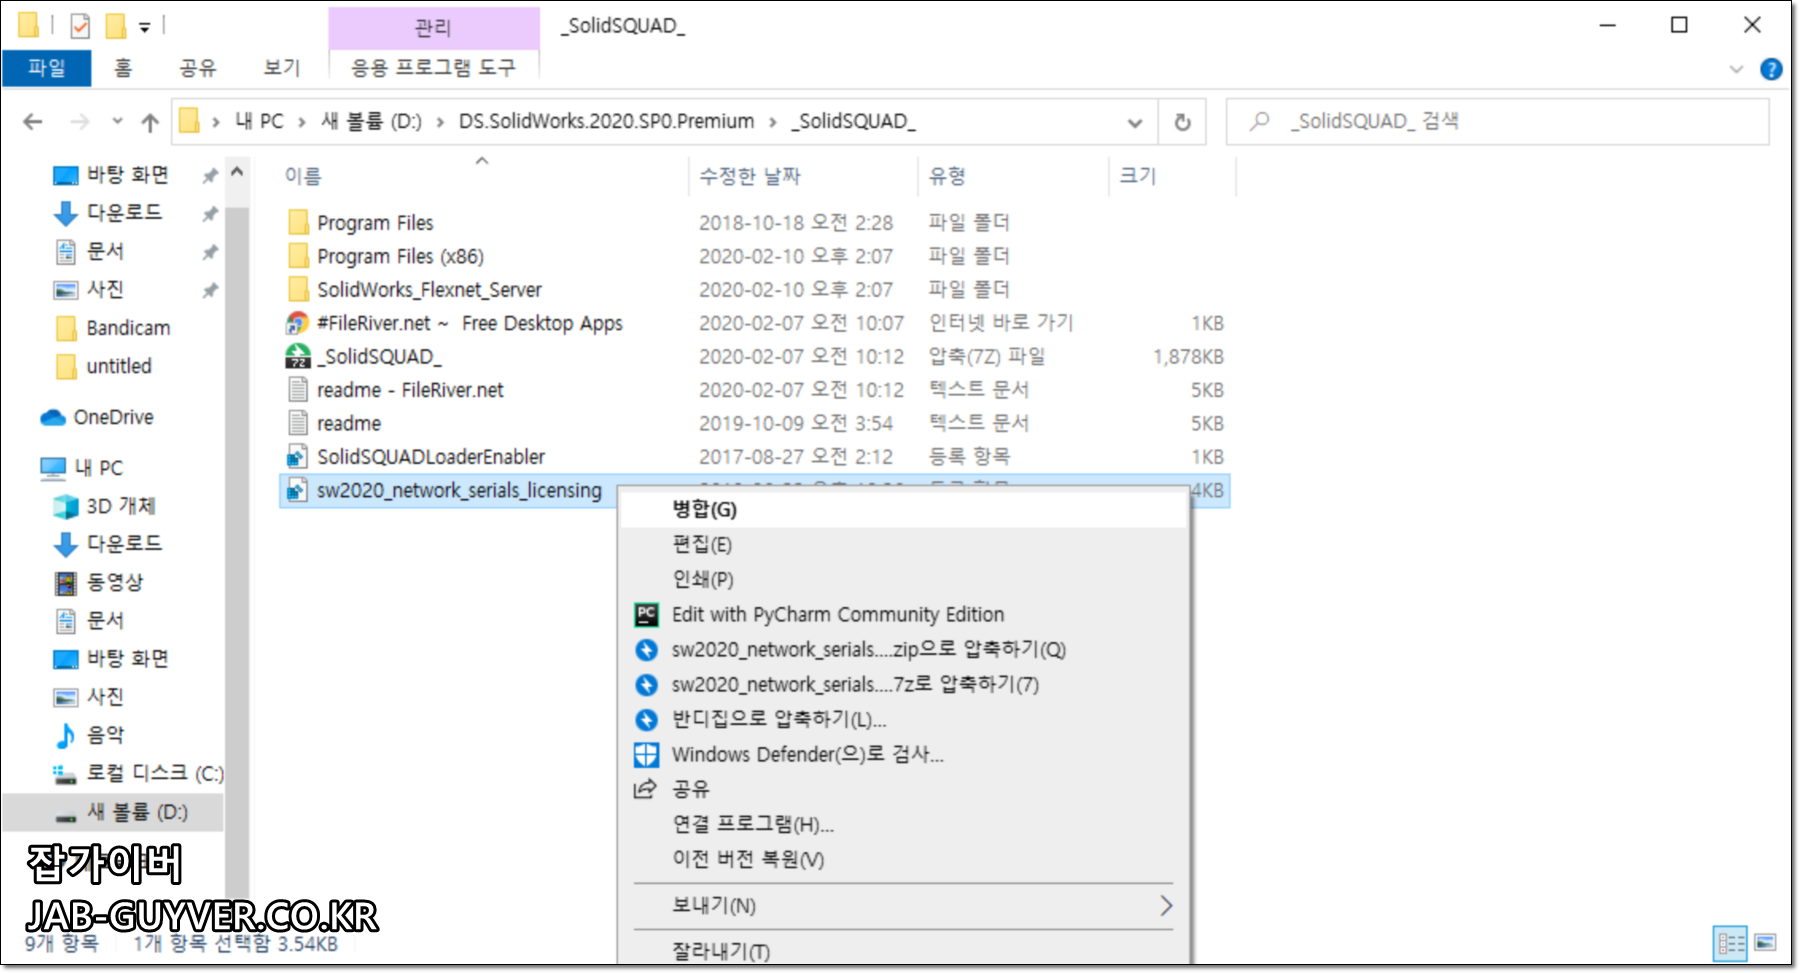Click the New folder quick access icon
The width and height of the screenshot is (1800, 973).
click(x=116, y=25)
